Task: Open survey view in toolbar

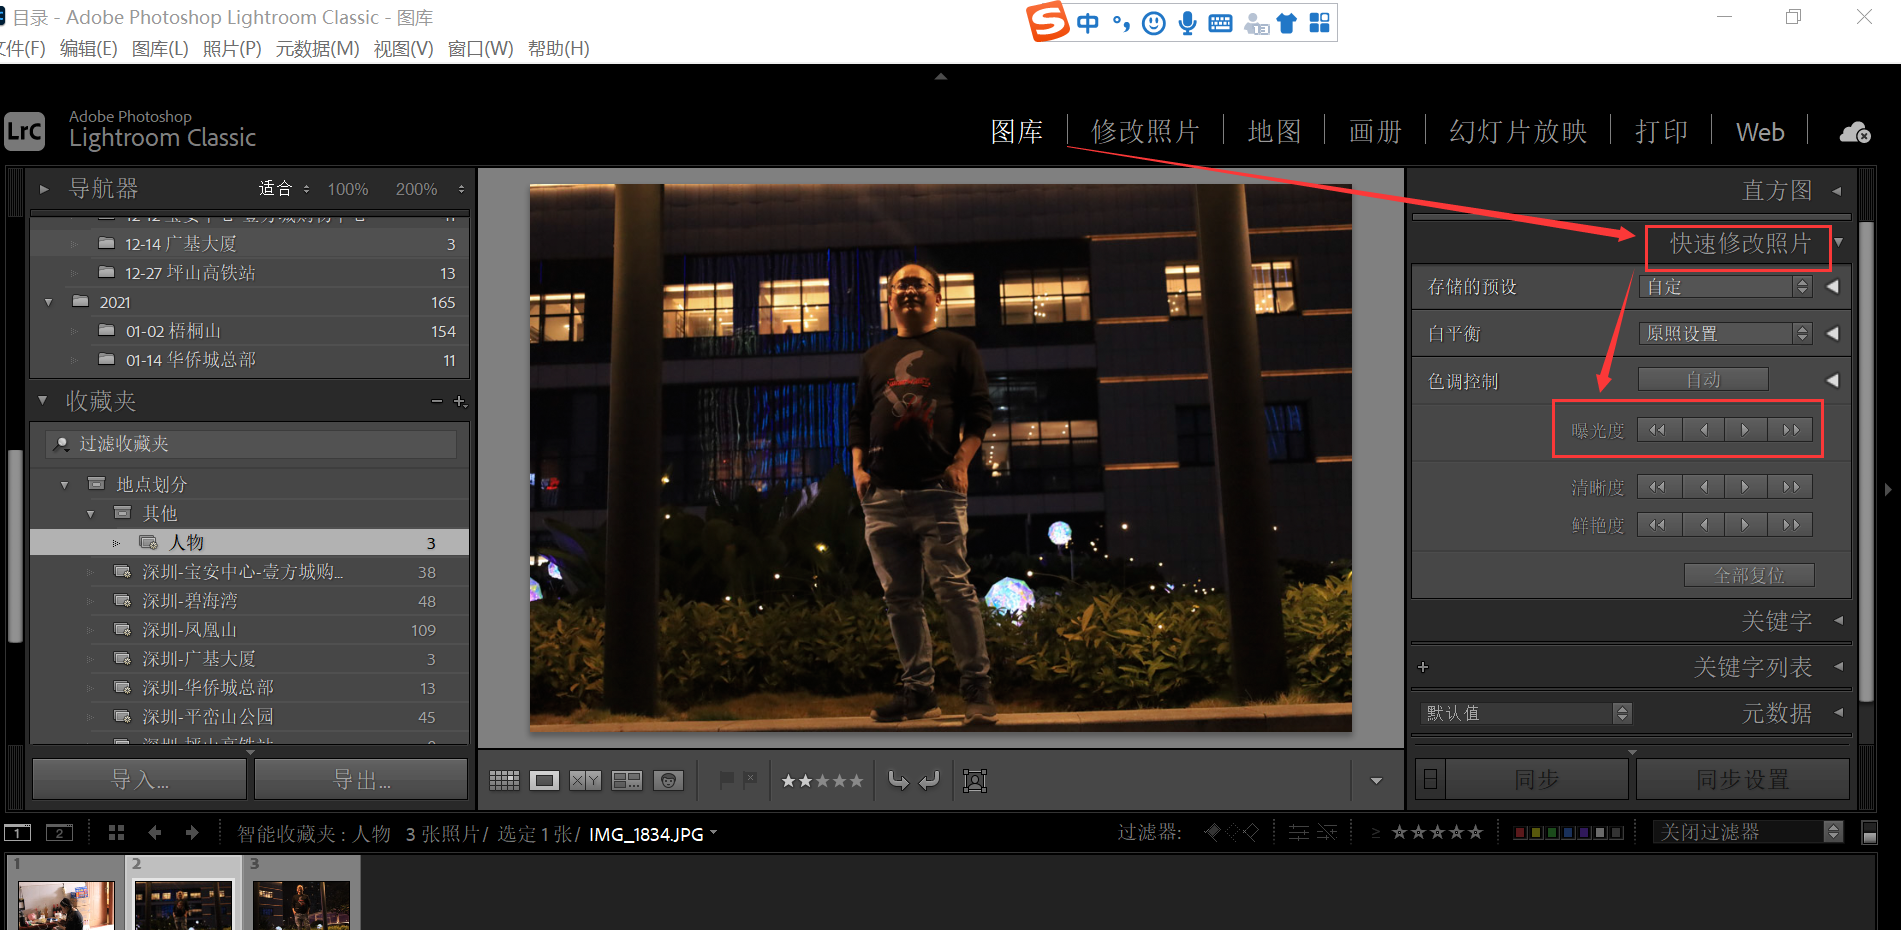Action: tap(627, 780)
